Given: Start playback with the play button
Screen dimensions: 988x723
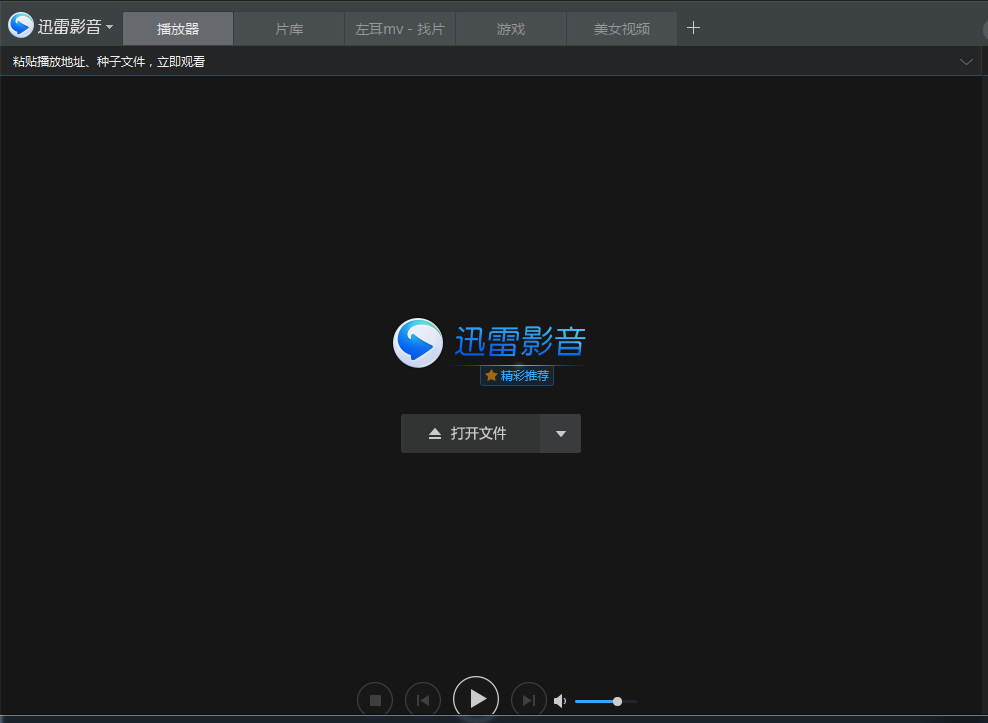Looking at the screenshot, I should click(476, 698).
